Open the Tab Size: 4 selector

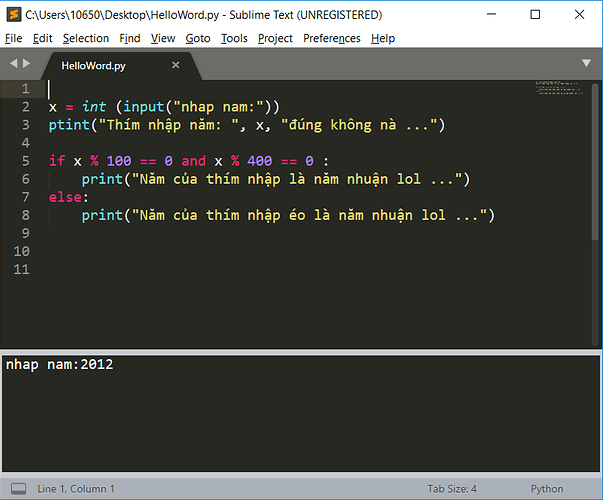click(451, 489)
